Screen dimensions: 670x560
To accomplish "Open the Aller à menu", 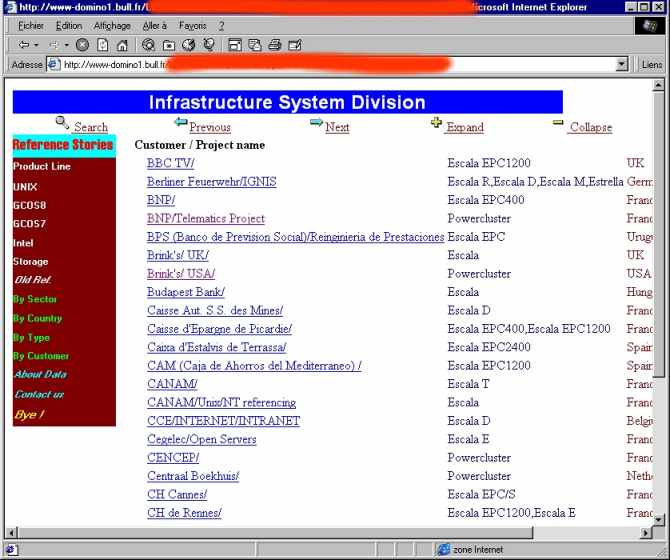I will pos(154,26).
